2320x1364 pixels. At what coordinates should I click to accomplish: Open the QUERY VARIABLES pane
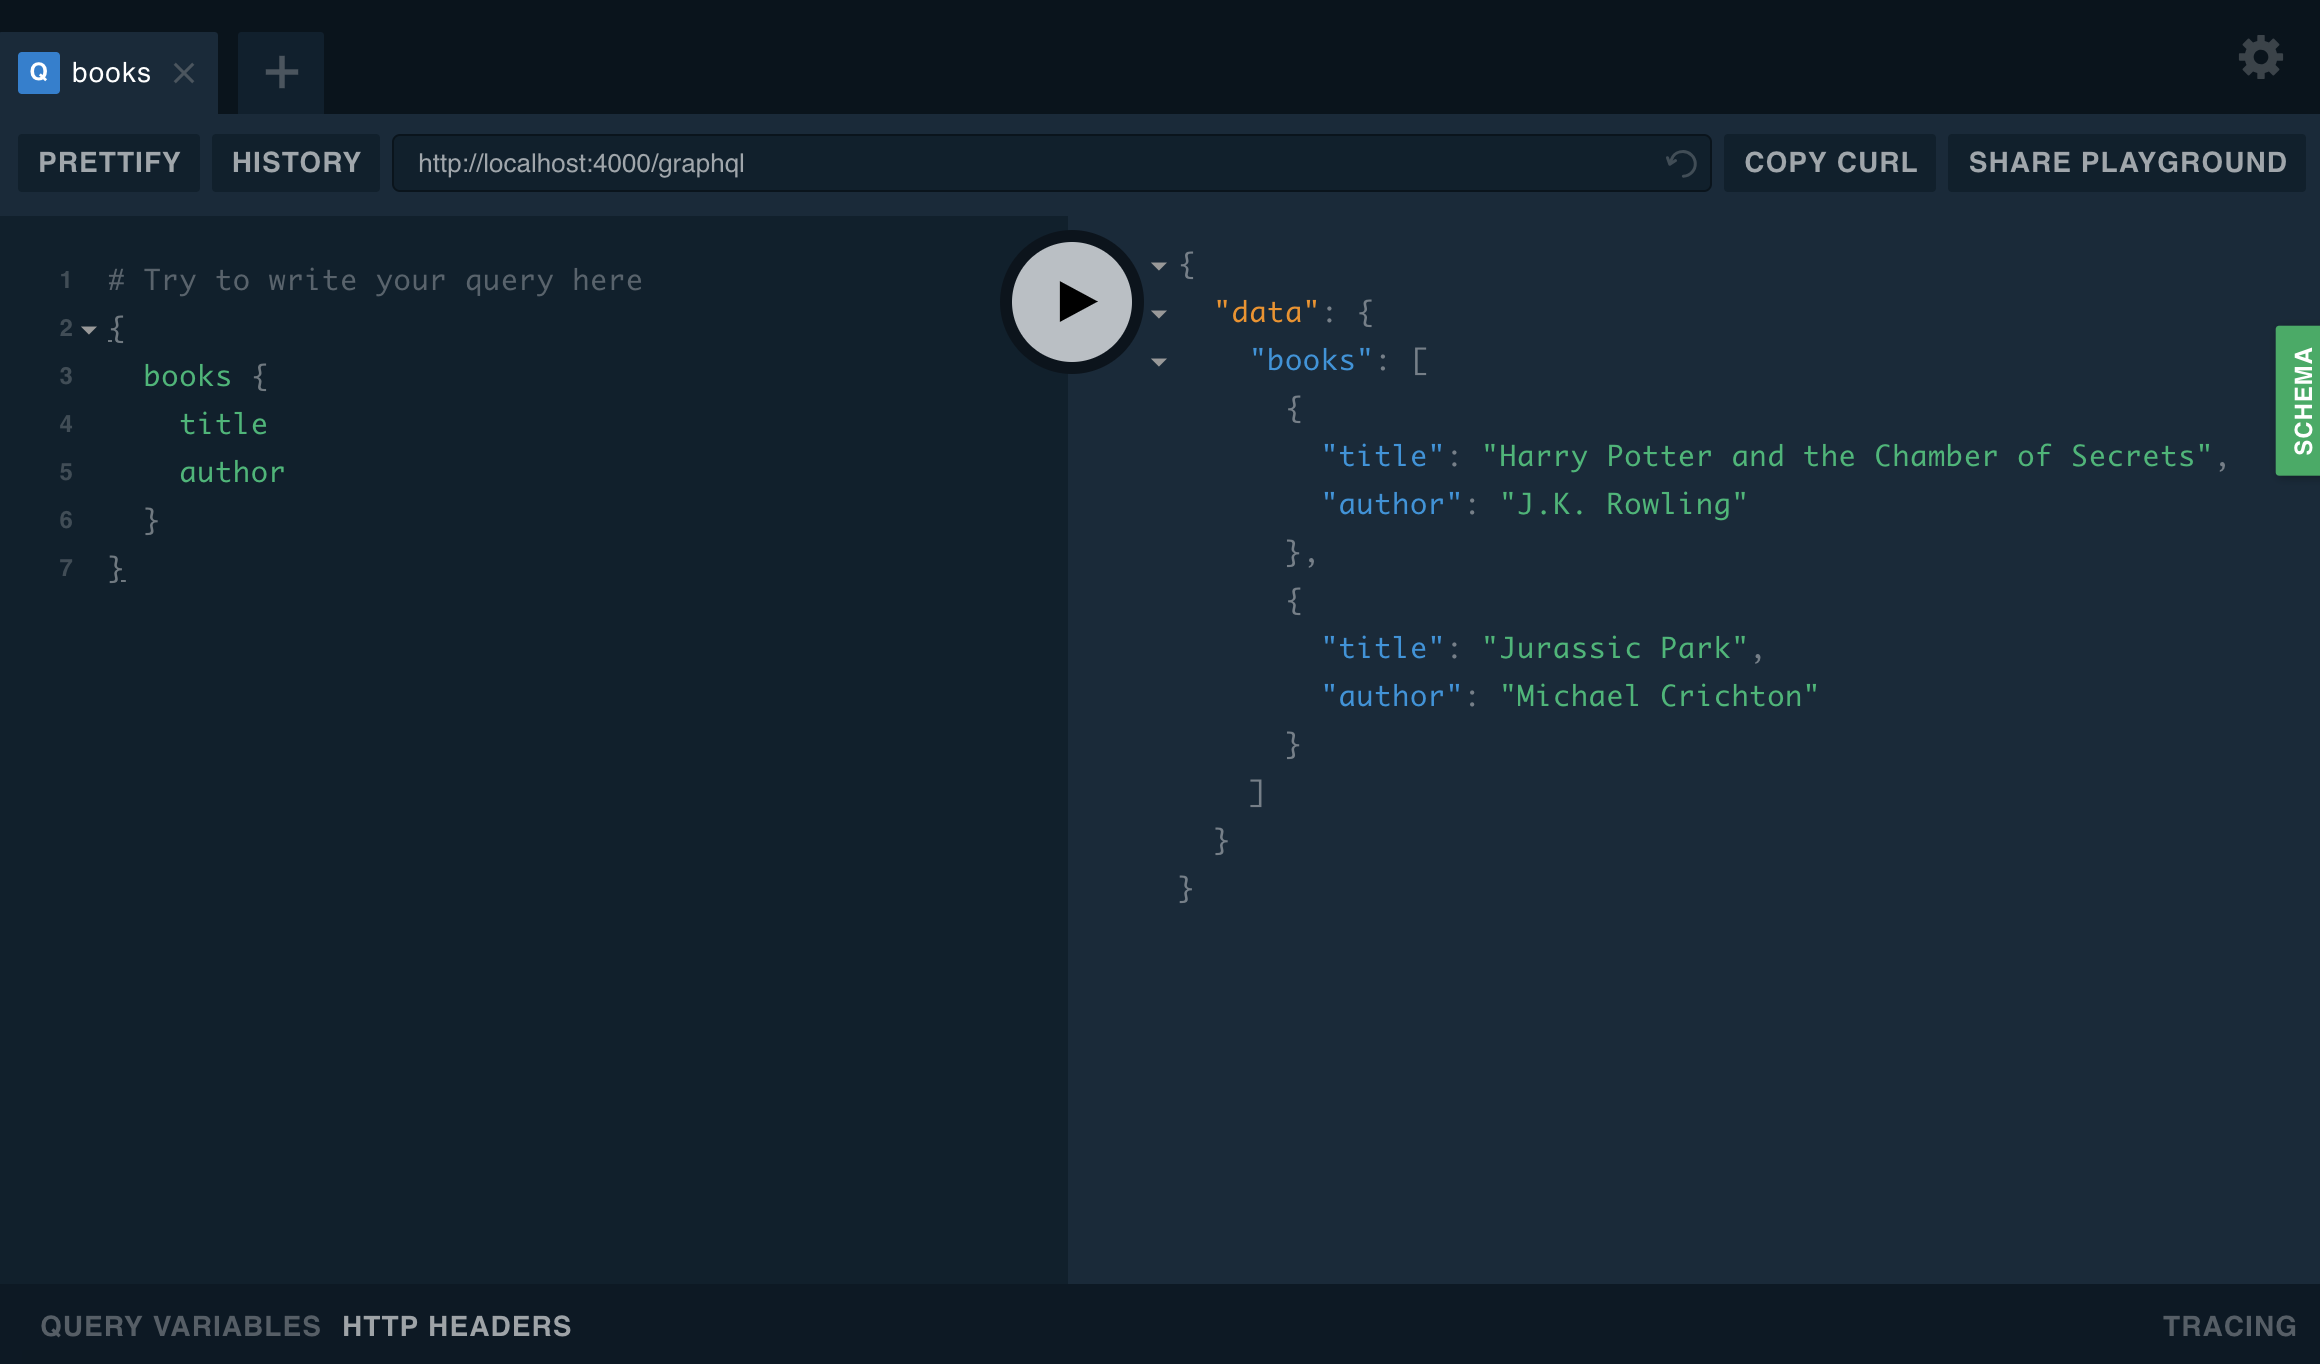pyautogui.click(x=181, y=1326)
